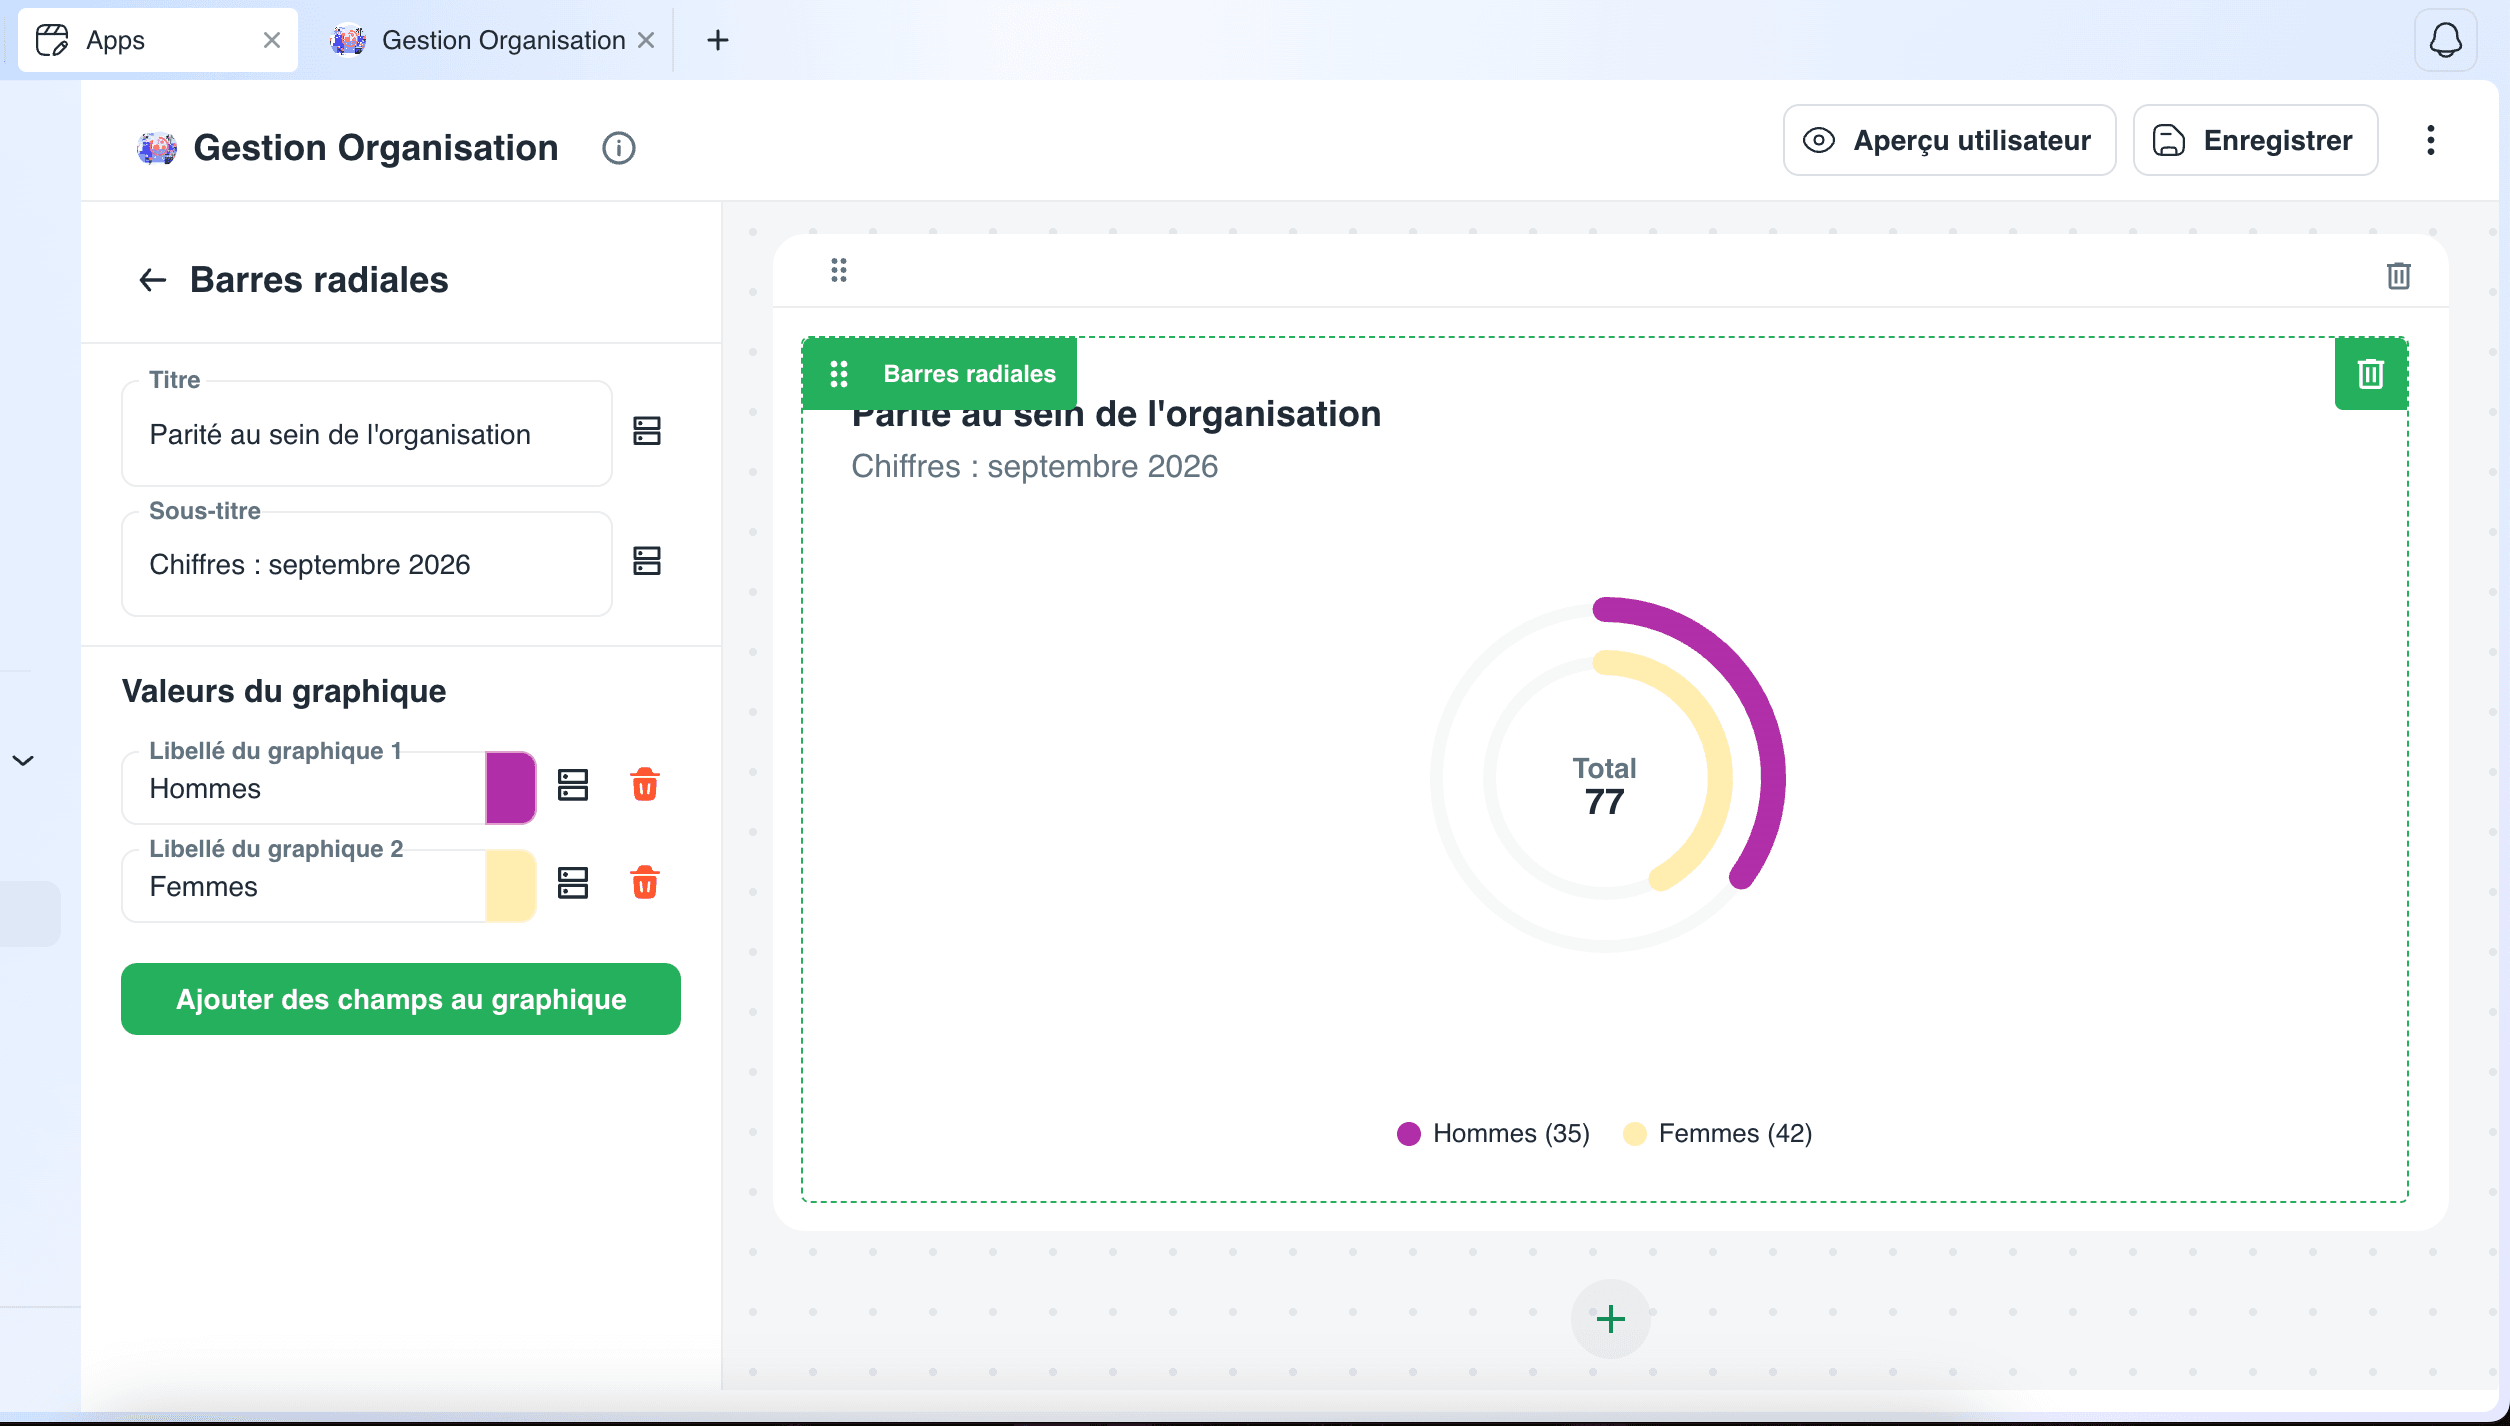This screenshot has height=1426, width=2510.
Task: Click the green trash icon on Barres radiales widget
Action: pyautogui.click(x=2371, y=374)
